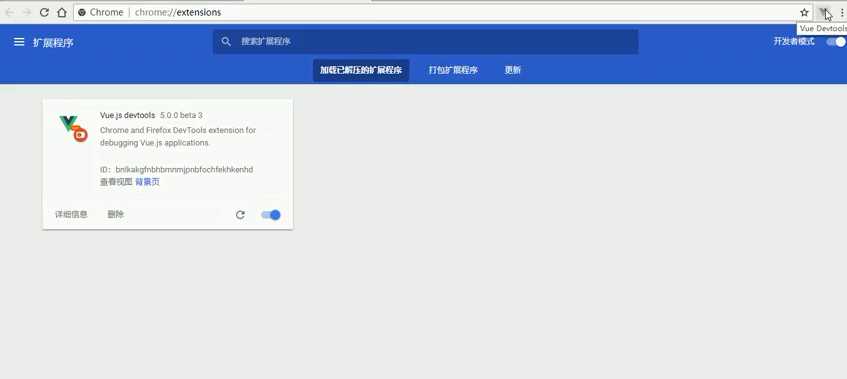Click the 扩展程序 page title

click(x=53, y=43)
